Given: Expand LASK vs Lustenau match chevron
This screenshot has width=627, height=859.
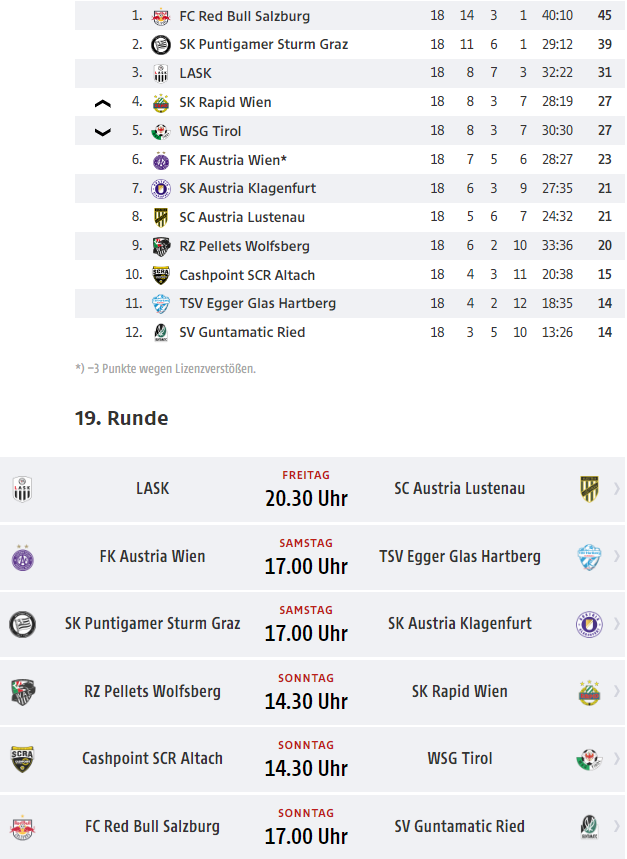Looking at the screenshot, I should coord(617,489).
